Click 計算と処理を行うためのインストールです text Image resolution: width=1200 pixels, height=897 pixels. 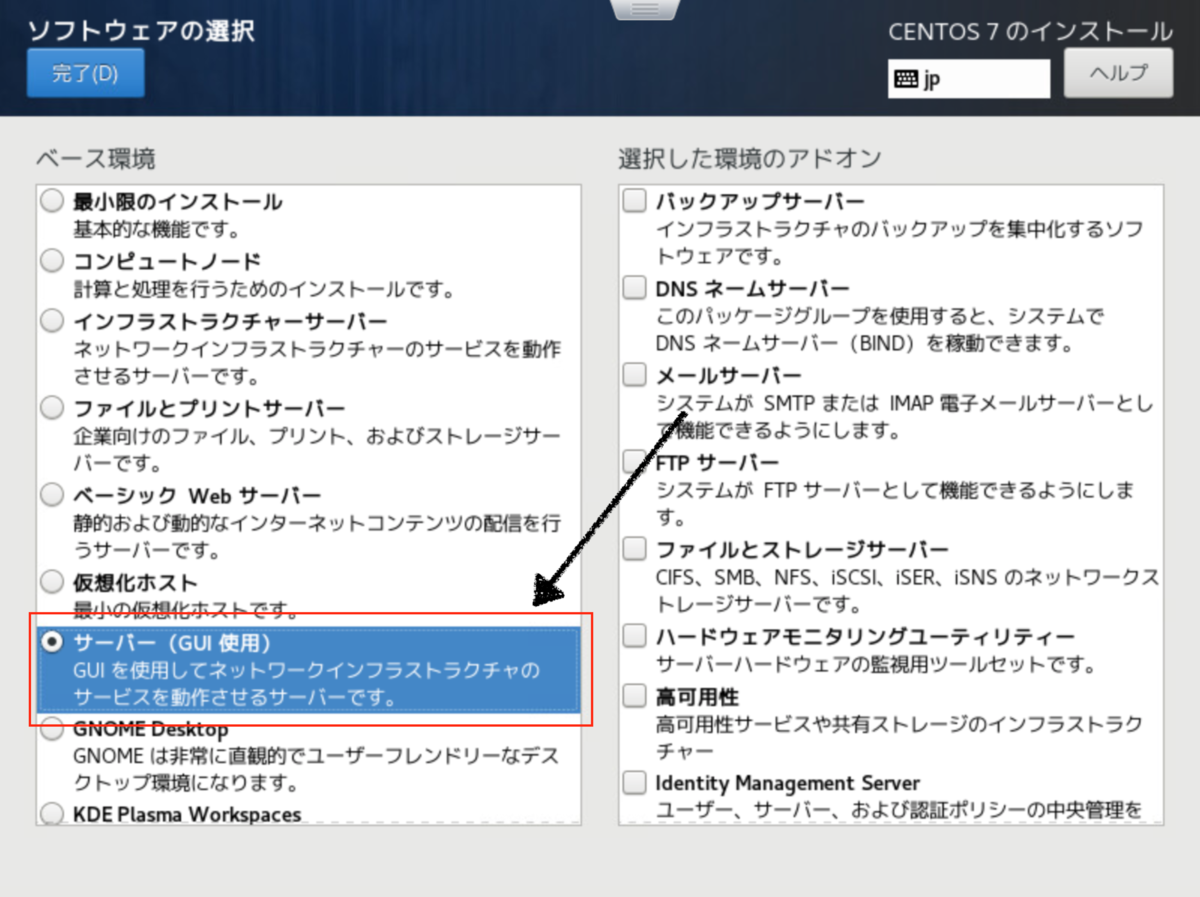264,290
